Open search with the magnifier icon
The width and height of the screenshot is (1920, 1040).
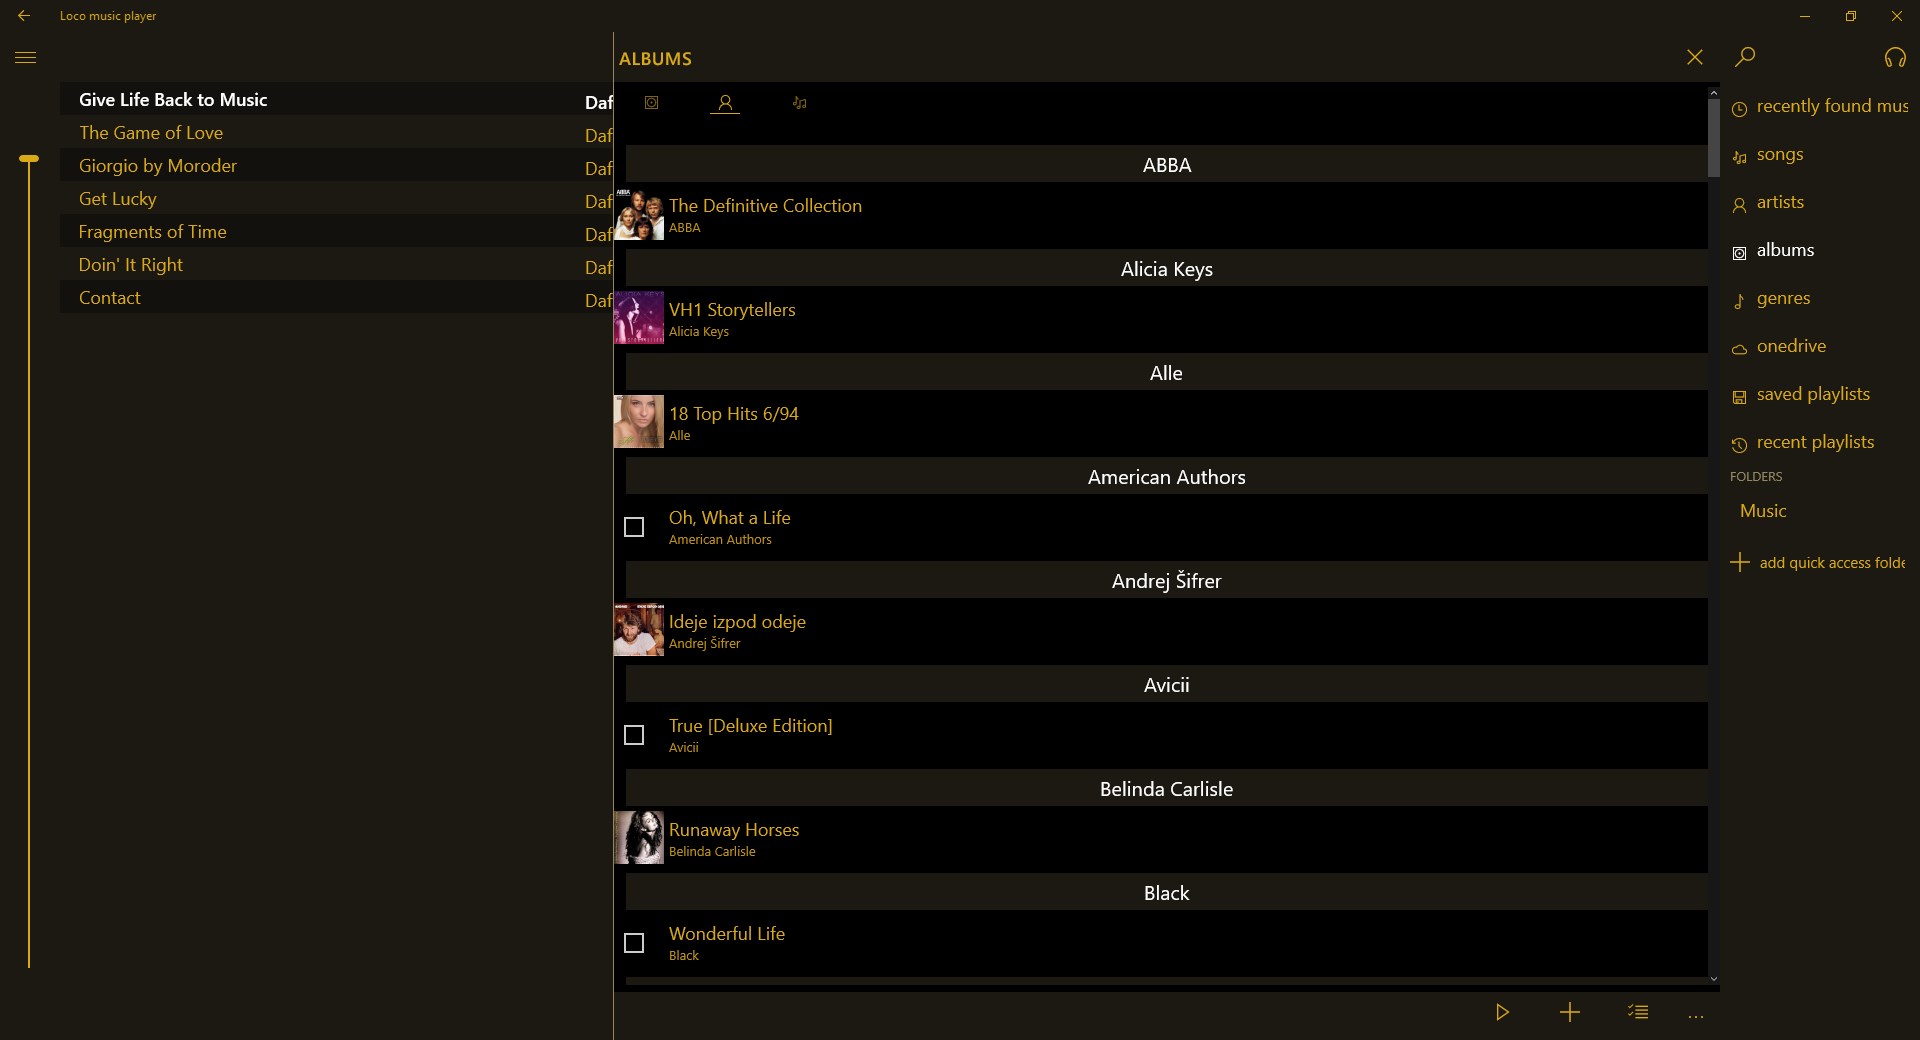(x=1744, y=57)
